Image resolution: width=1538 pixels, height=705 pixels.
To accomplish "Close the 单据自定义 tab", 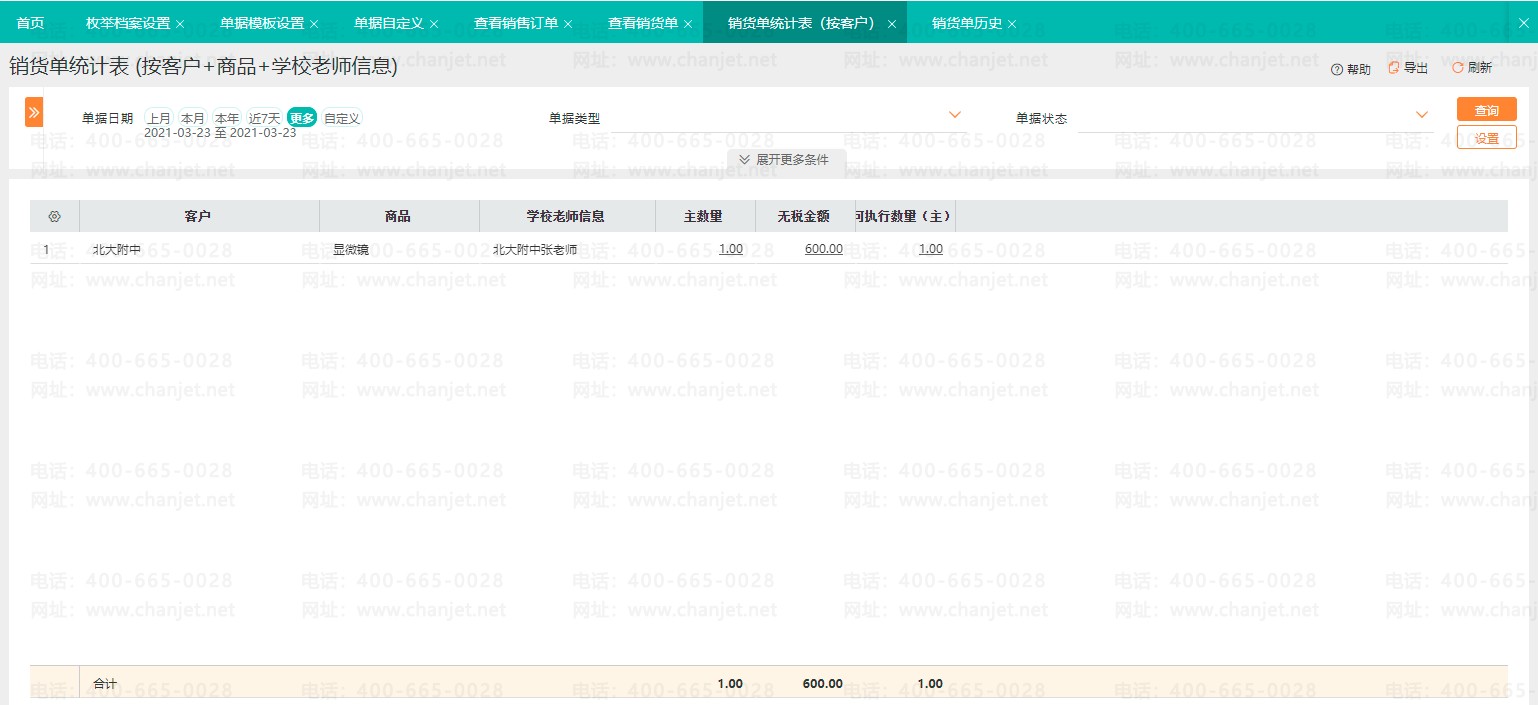I will click(x=434, y=23).
